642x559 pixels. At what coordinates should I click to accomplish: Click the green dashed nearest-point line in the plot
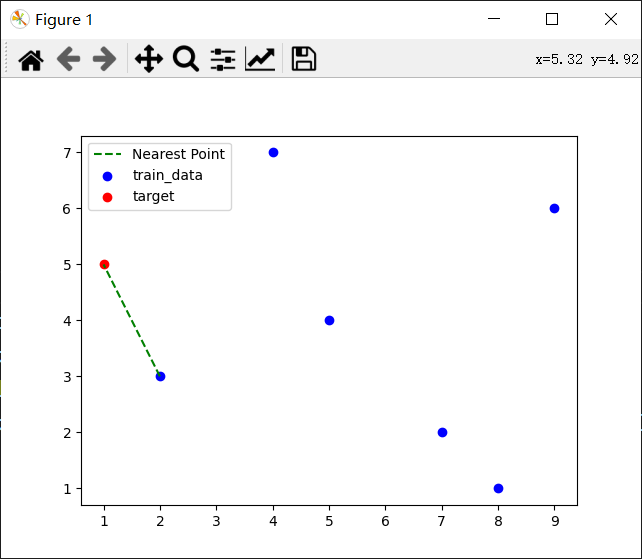coord(132,320)
